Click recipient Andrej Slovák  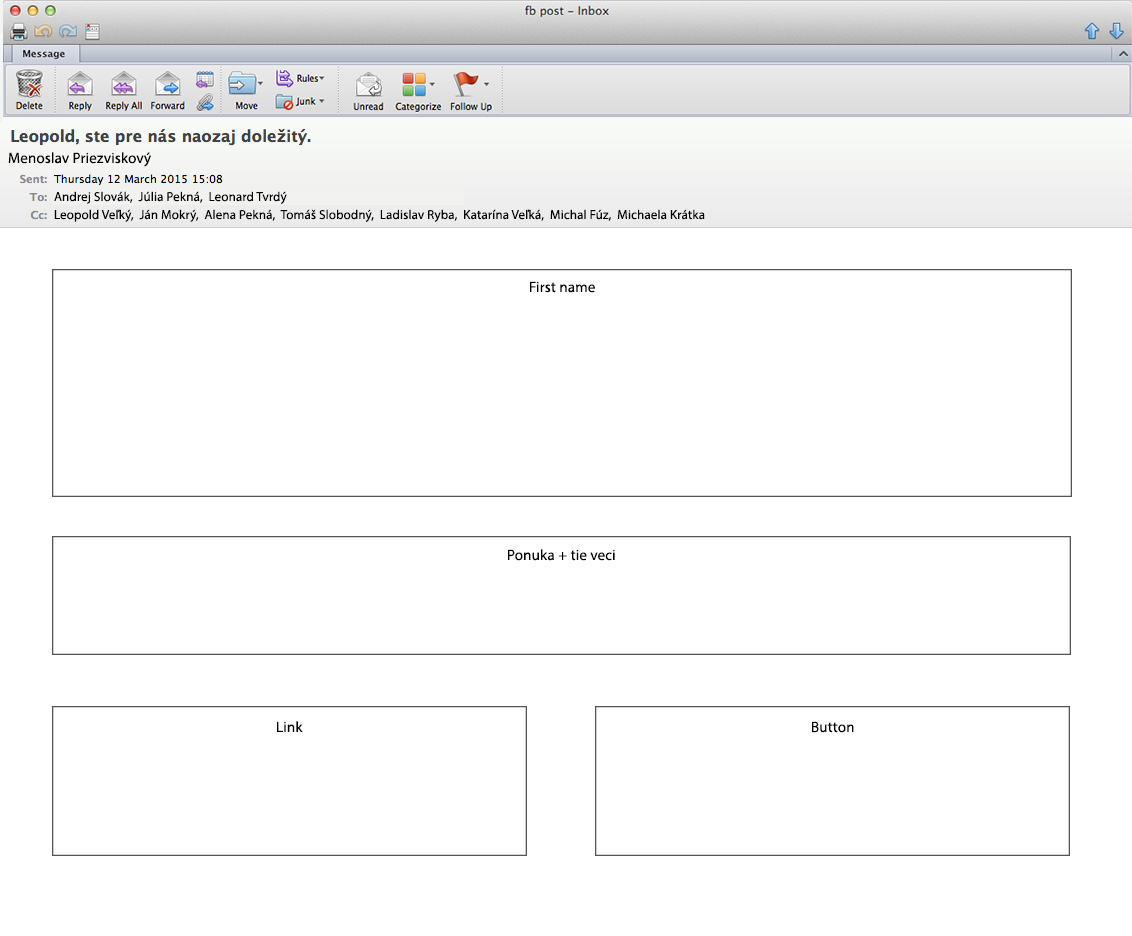[x=92, y=197]
